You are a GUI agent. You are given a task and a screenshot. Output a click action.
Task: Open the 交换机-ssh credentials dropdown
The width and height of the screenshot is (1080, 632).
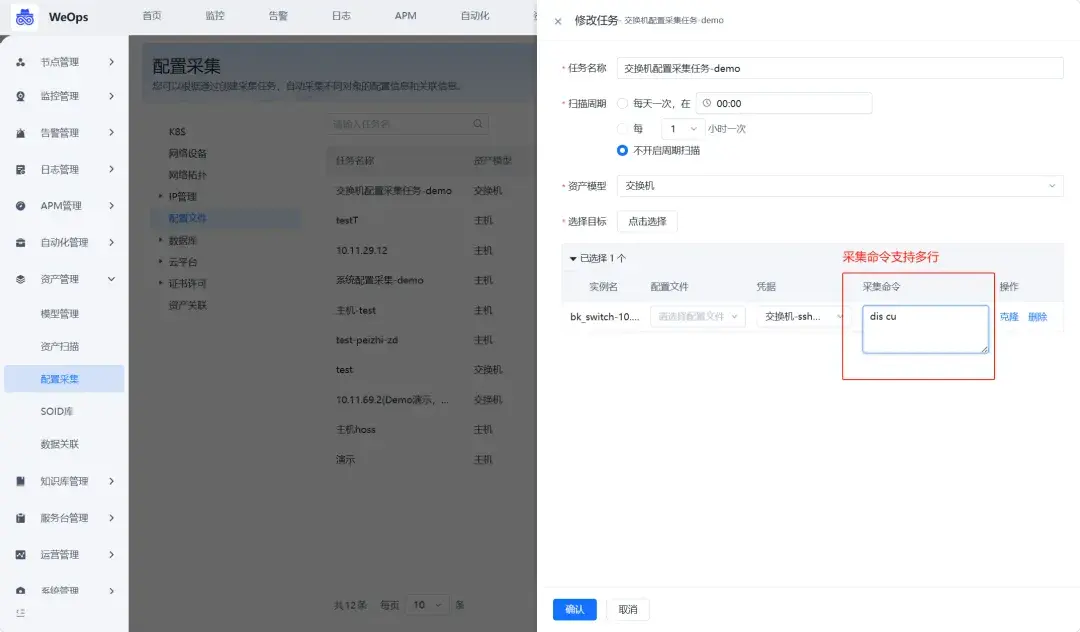(x=800, y=317)
